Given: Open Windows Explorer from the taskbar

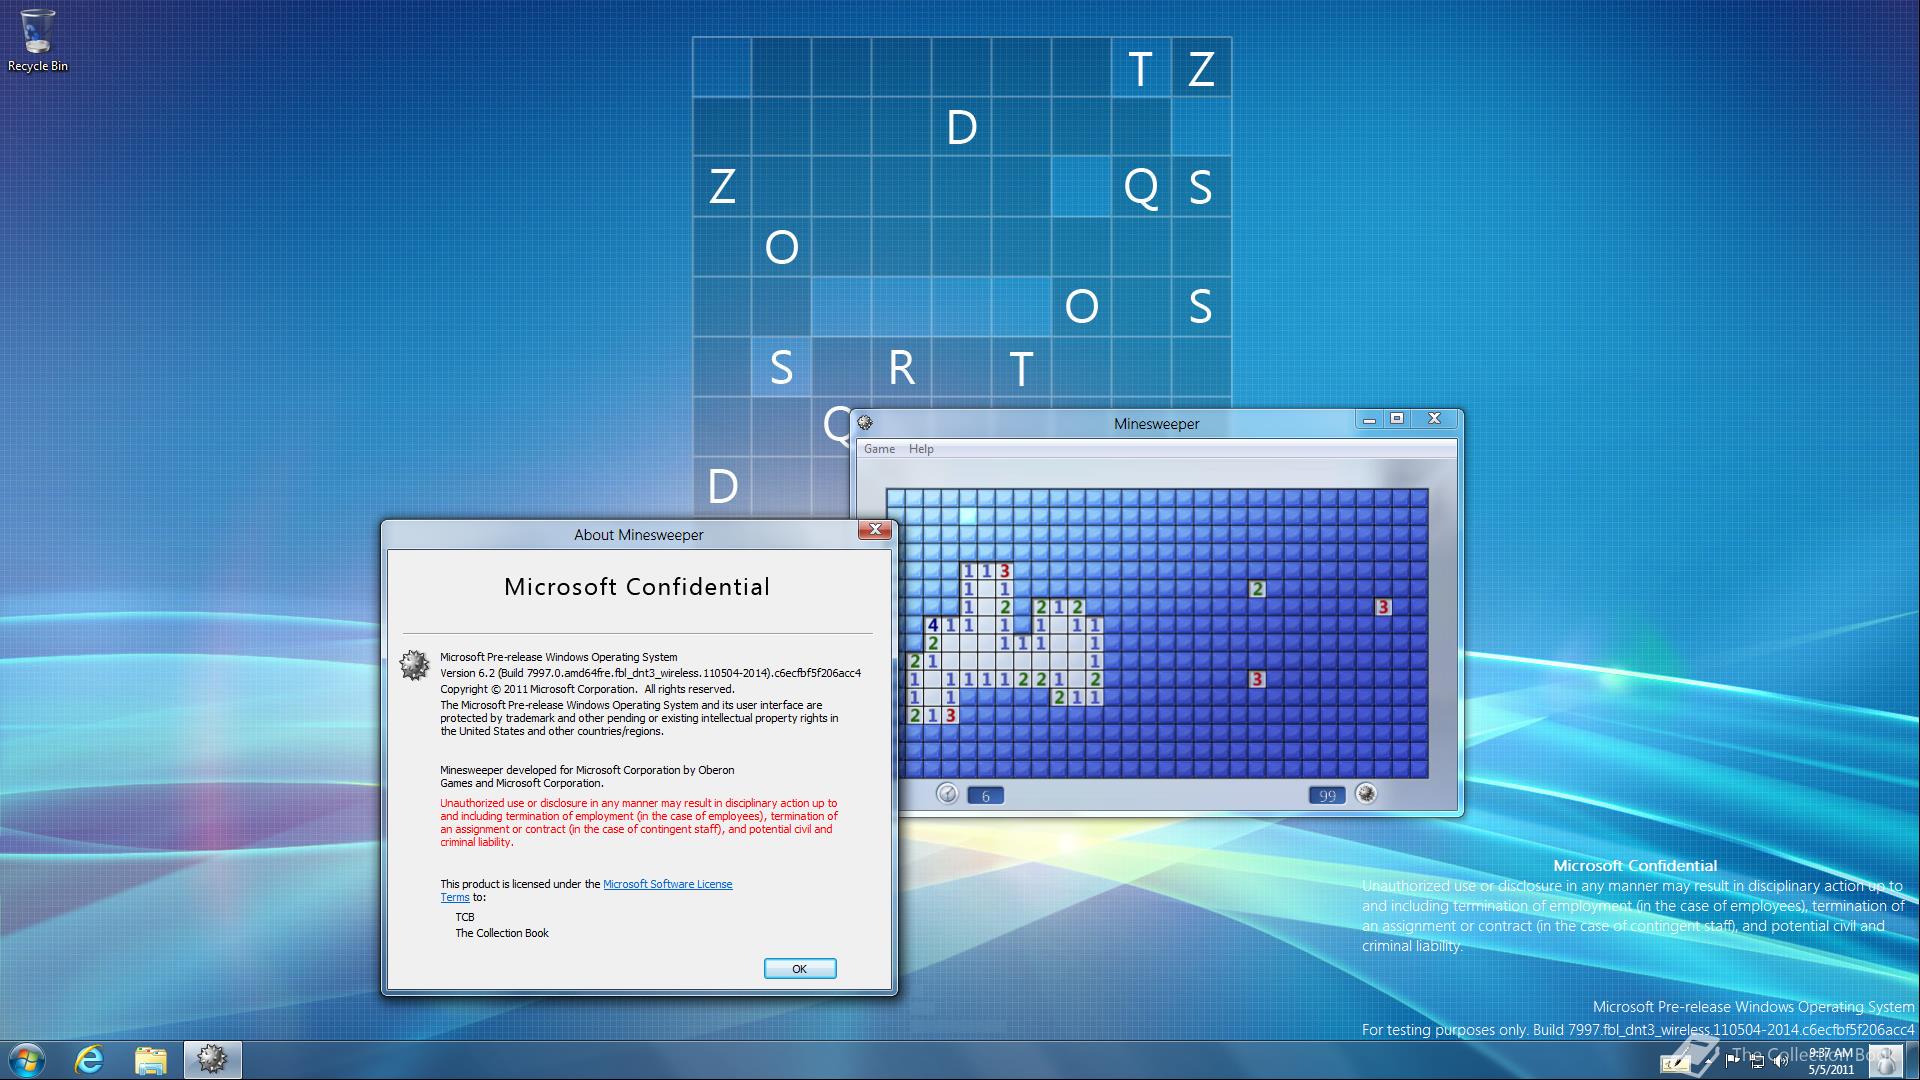Looking at the screenshot, I should [151, 1060].
